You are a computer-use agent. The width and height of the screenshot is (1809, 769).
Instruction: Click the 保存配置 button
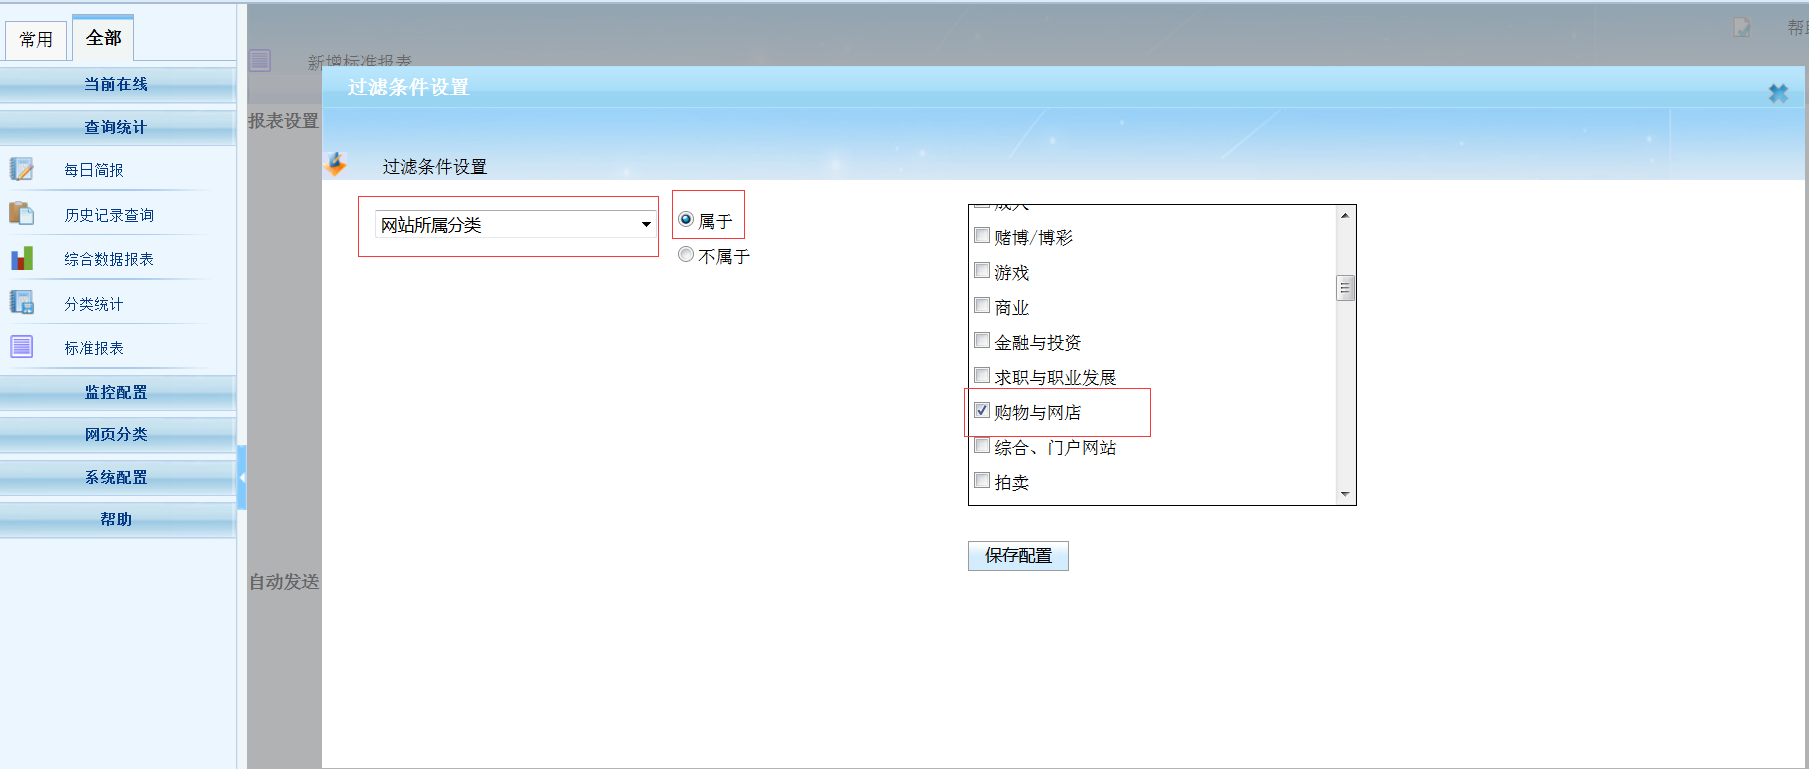1018,555
